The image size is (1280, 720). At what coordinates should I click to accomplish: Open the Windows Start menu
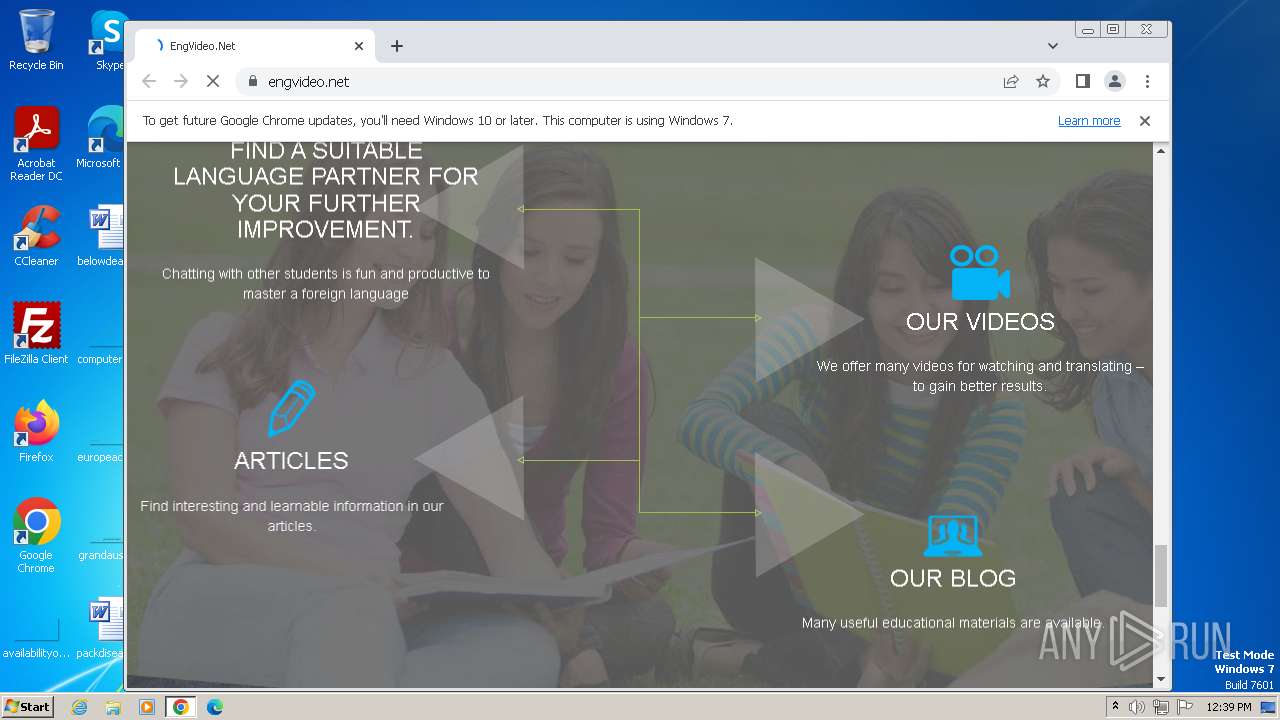coord(28,707)
